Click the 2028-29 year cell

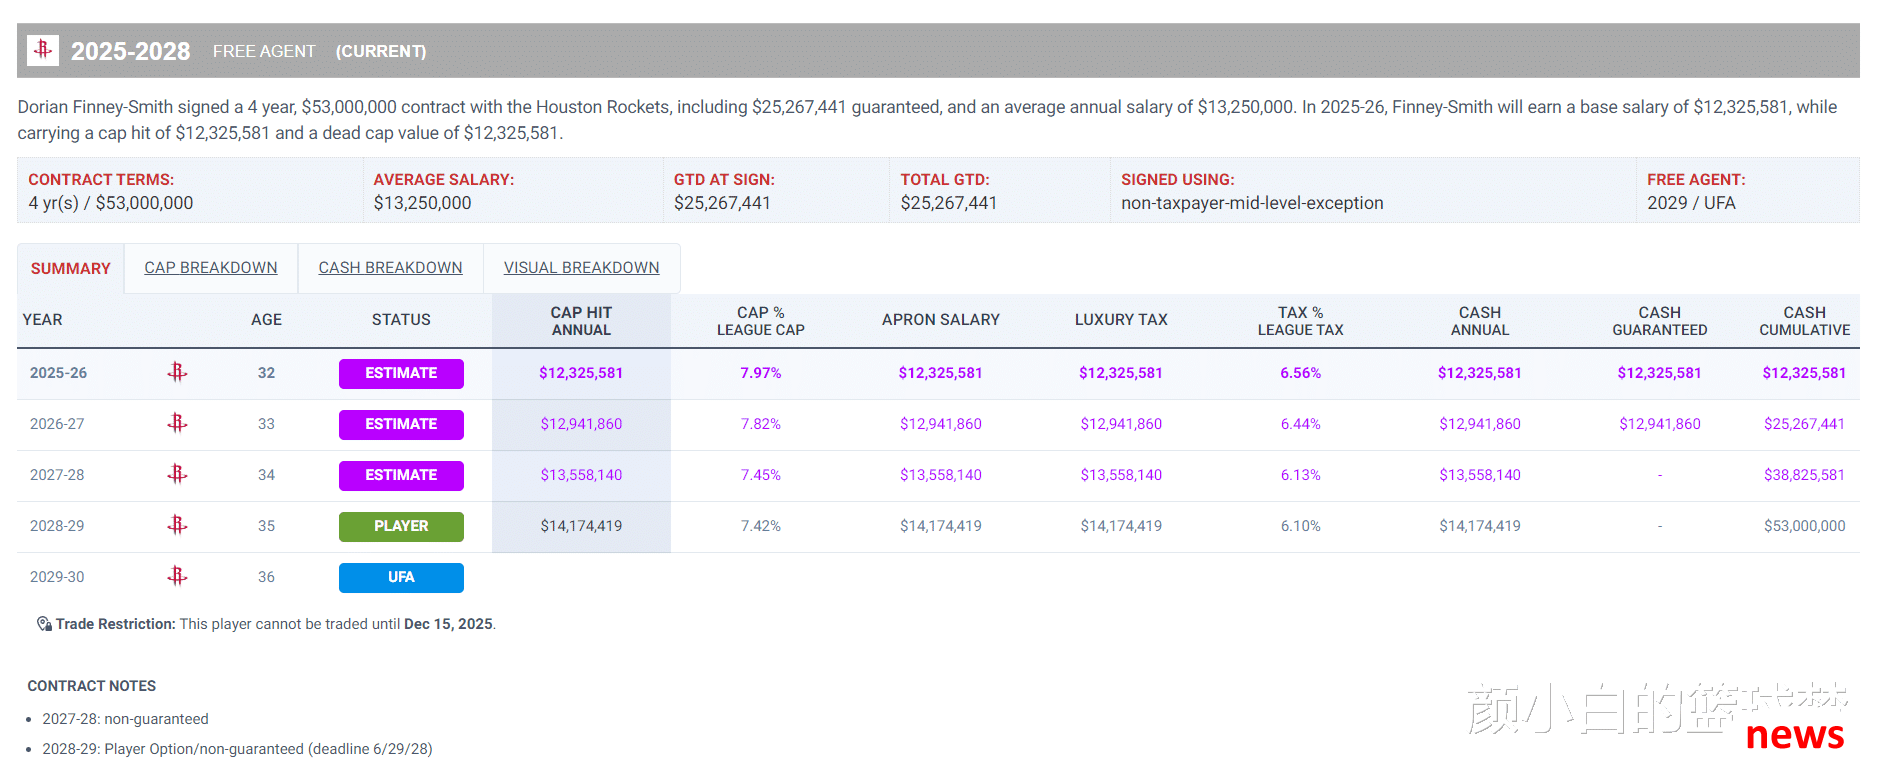point(57,526)
